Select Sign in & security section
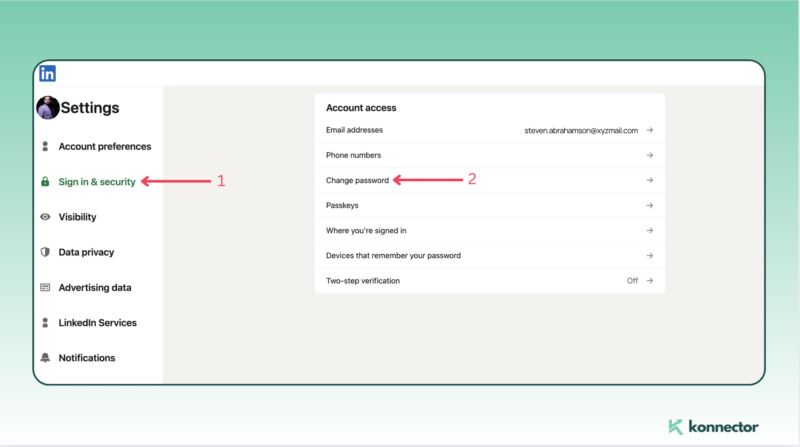 97,182
